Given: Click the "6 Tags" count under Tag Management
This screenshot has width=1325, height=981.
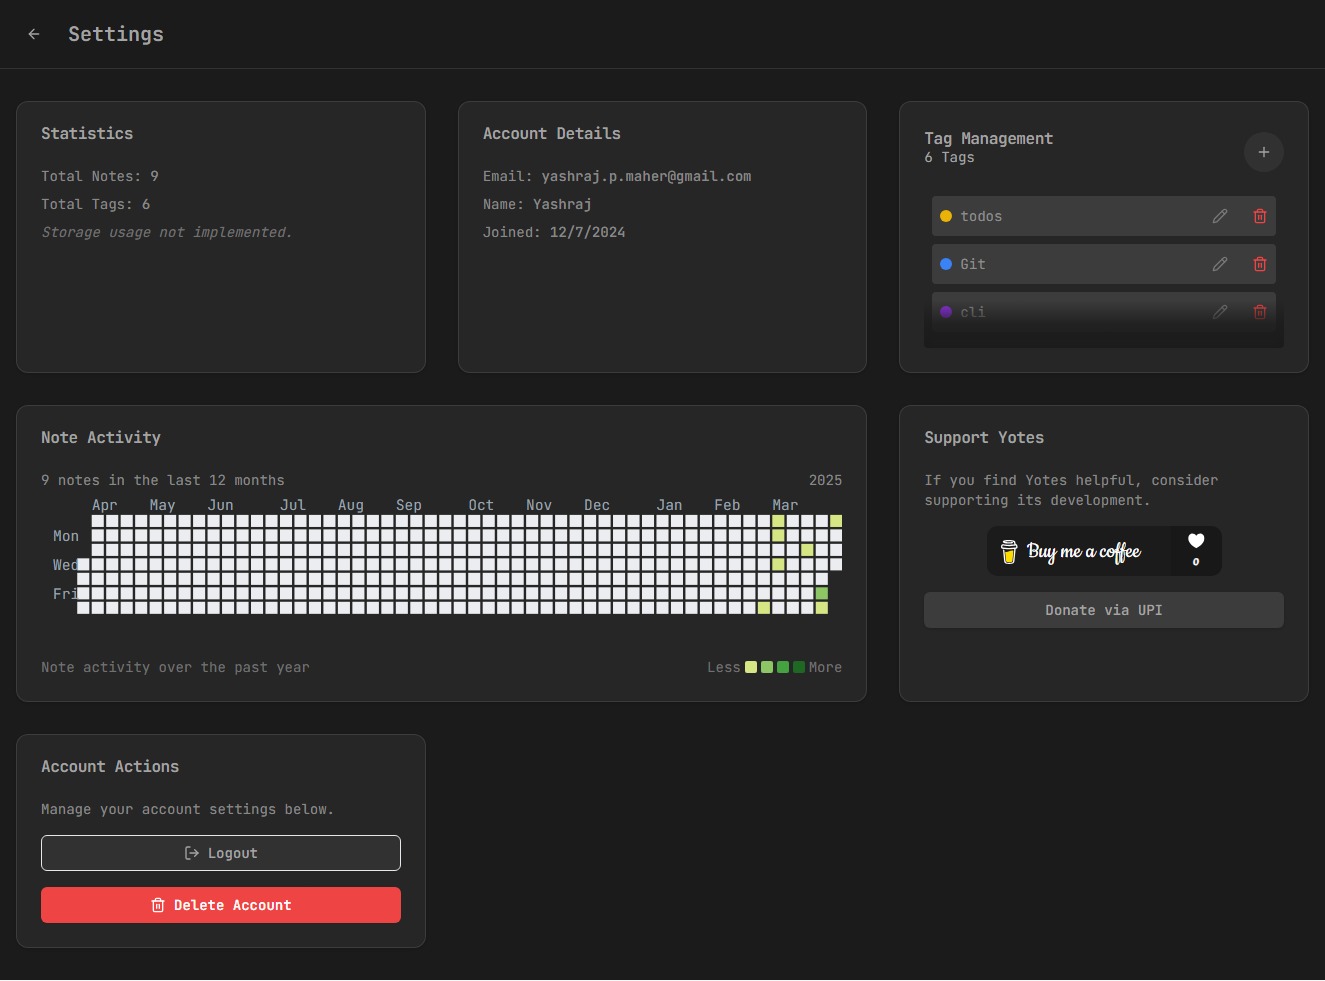Looking at the screenshot, I should click(949, 157).
